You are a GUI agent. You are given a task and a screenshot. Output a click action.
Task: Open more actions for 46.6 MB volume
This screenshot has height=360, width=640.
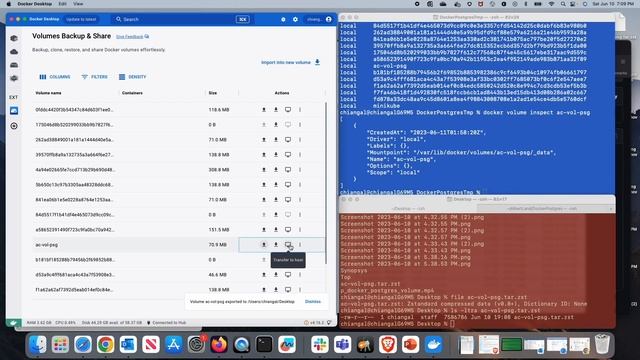pyautogui.click(x=300, y=275)
